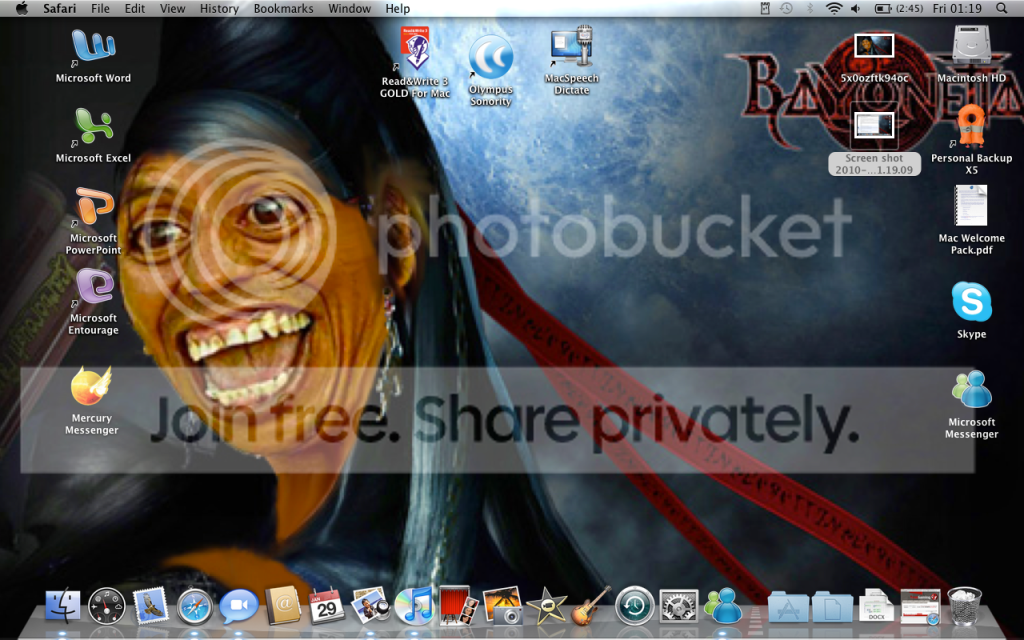Open the Safari application menu
Viewport: 1024px width, 640px height.
(59, 8)
